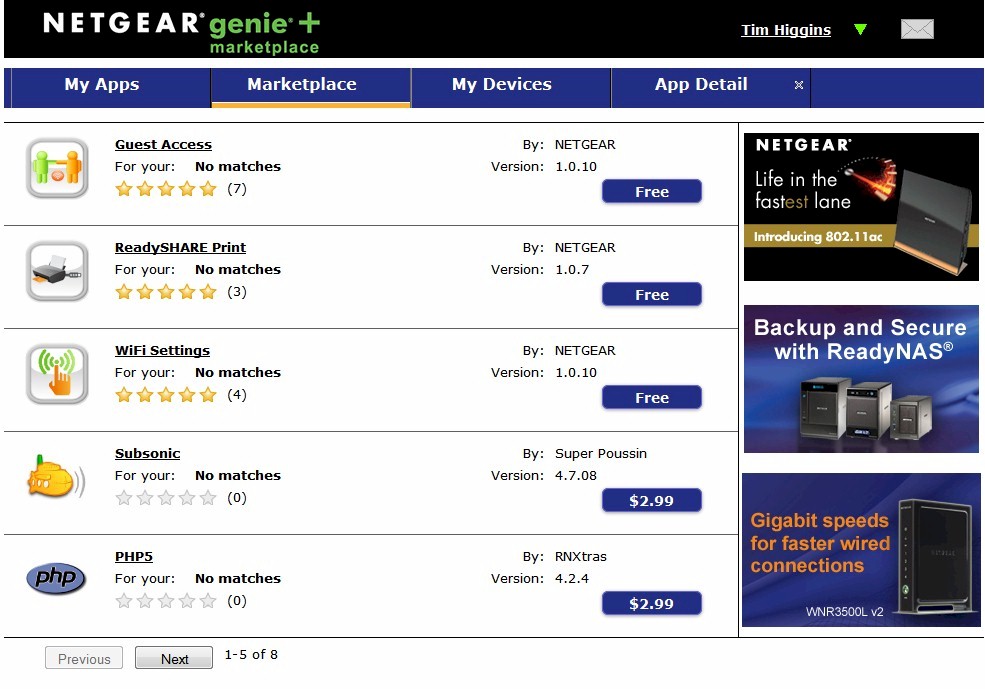The height and width of the screenshot is (689, 985).
Task: Click version '1.0.7' of ReadySHARE Print
Action: click(x=572, y=269)
